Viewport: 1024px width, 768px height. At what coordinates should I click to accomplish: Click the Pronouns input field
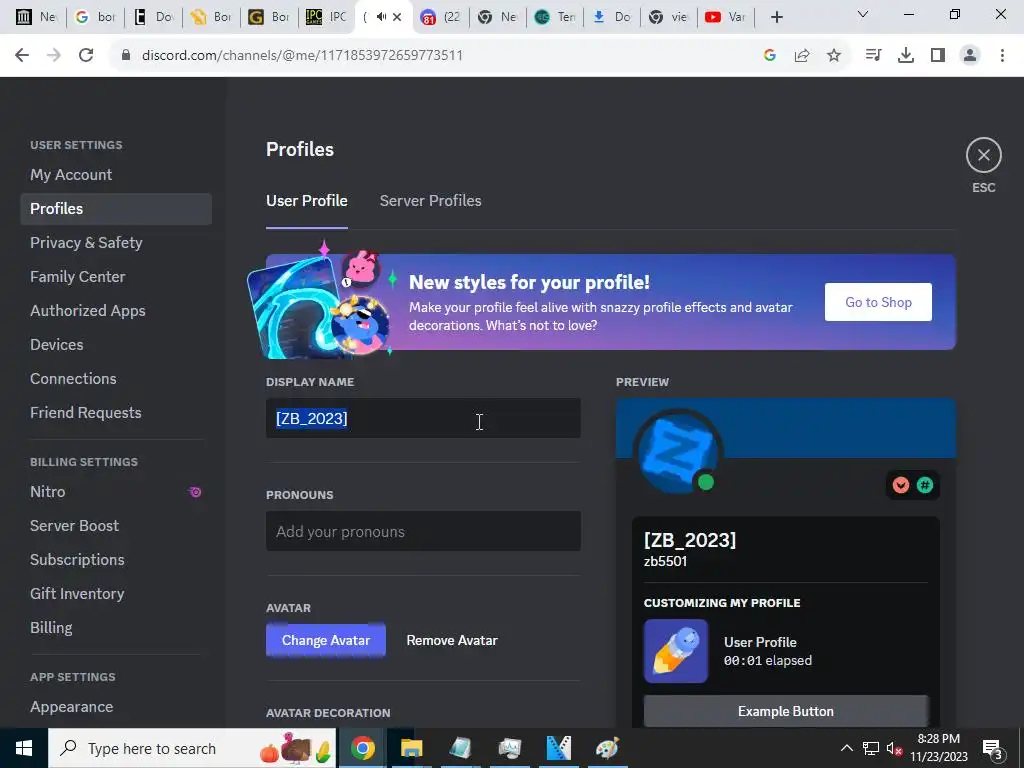point(423,531)
